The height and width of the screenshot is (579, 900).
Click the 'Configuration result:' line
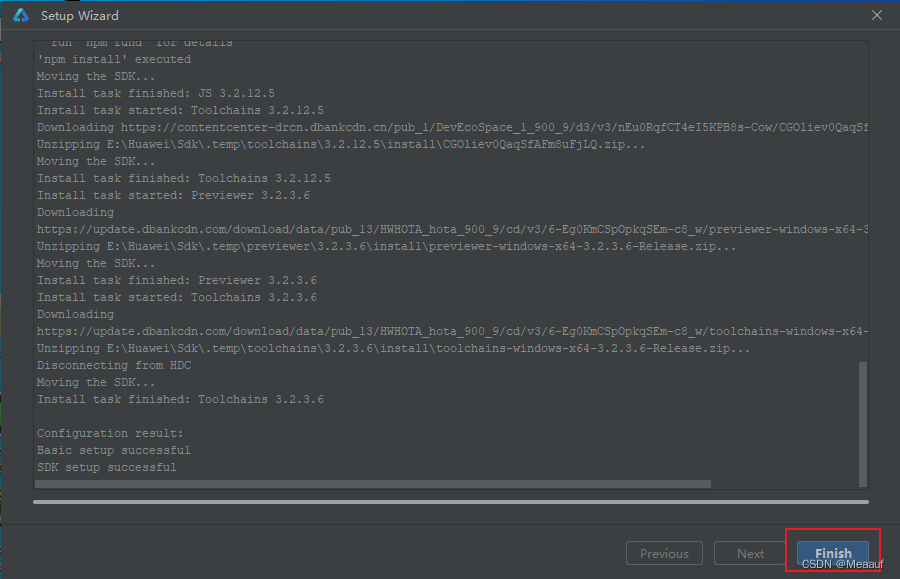[x=110, y=433]
